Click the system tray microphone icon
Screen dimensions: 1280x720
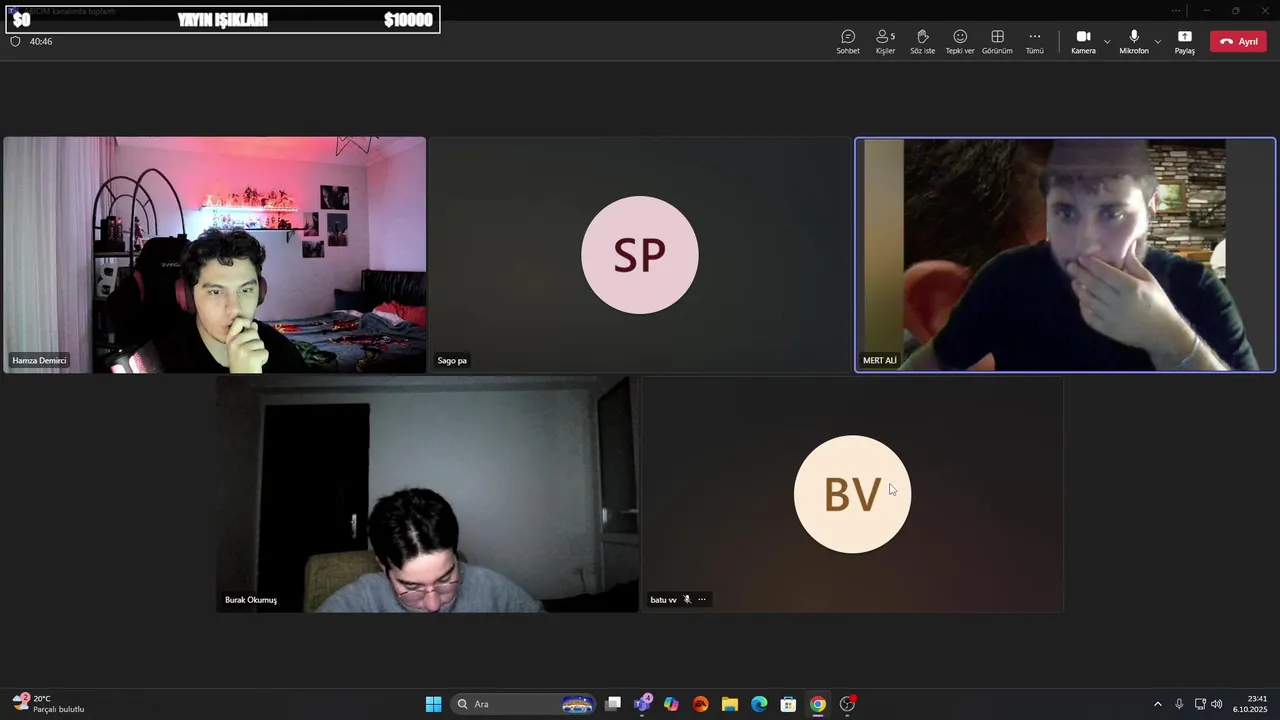tap(1179, 704)
